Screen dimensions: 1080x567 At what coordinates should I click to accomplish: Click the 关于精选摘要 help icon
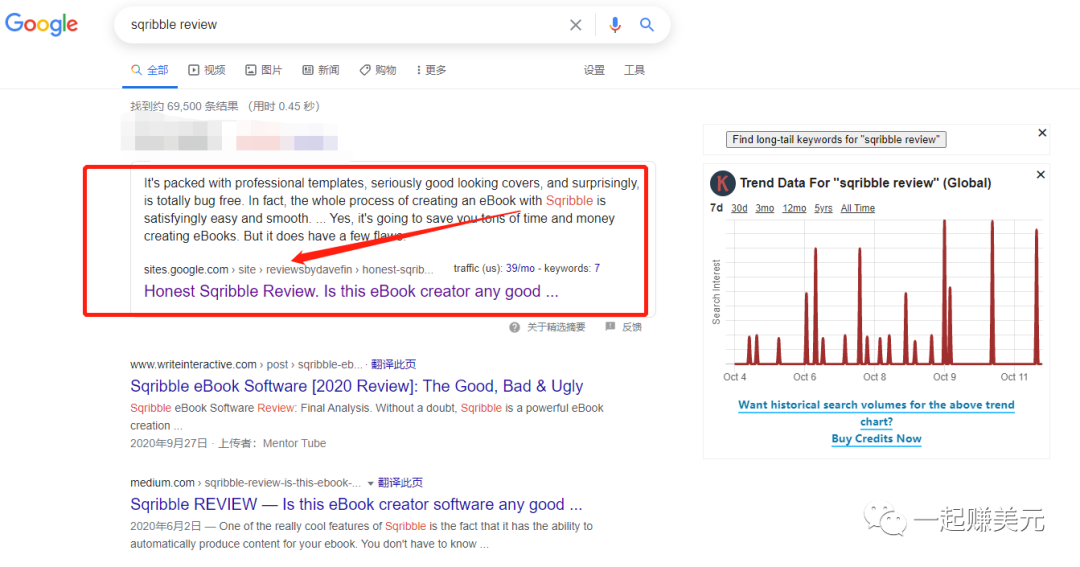(515, 327)
